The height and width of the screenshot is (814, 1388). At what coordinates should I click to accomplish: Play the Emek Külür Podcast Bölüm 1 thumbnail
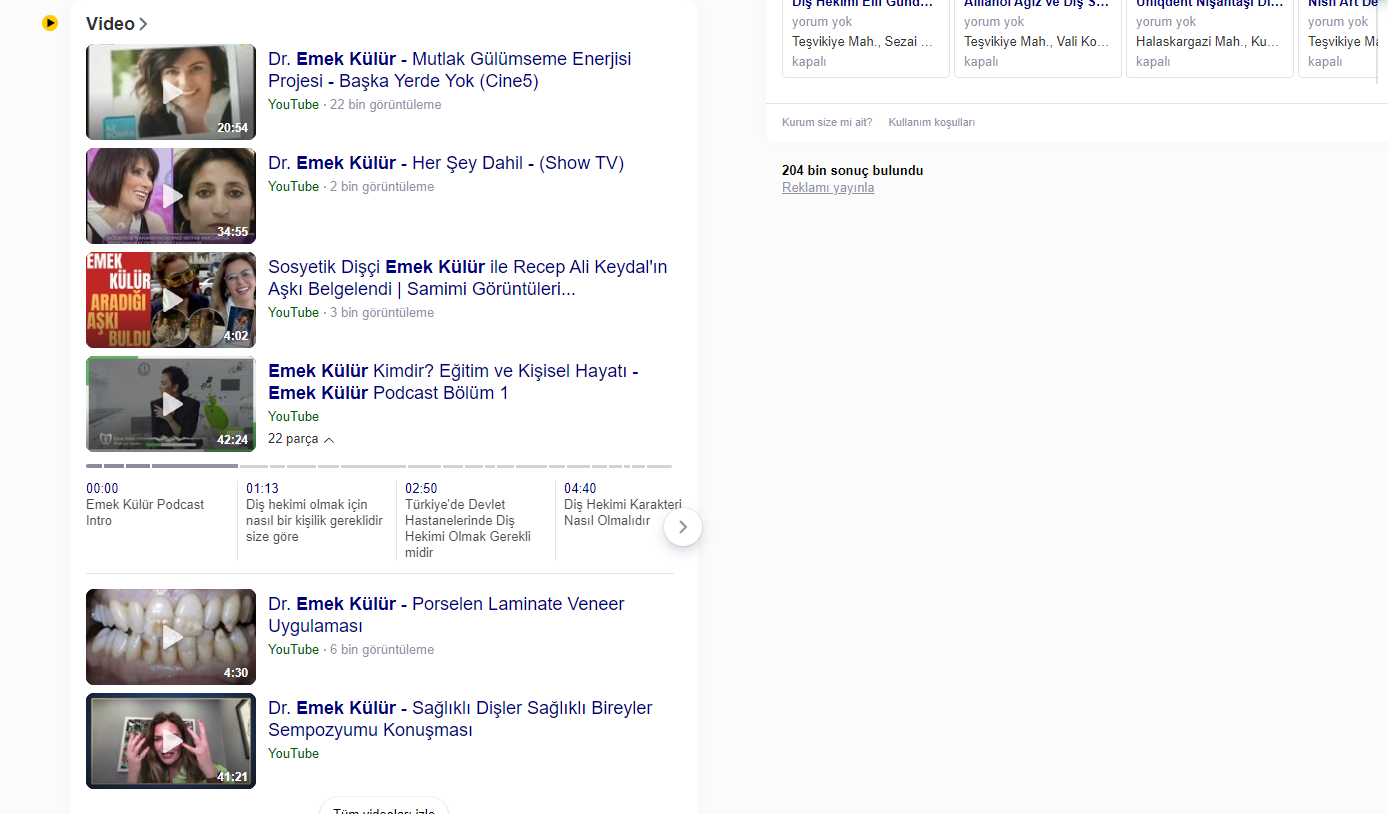(x=171, y=404)
